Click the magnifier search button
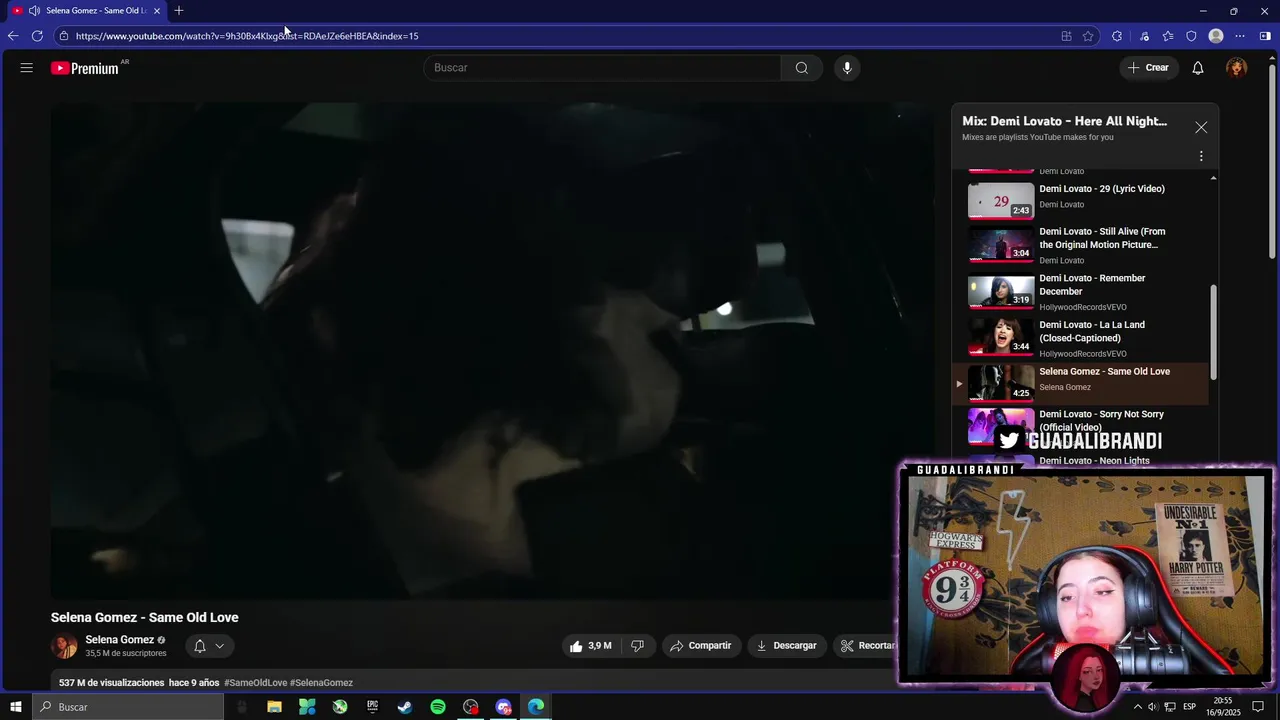Viewport: 1280px width, 720px height. click(801, 68)
